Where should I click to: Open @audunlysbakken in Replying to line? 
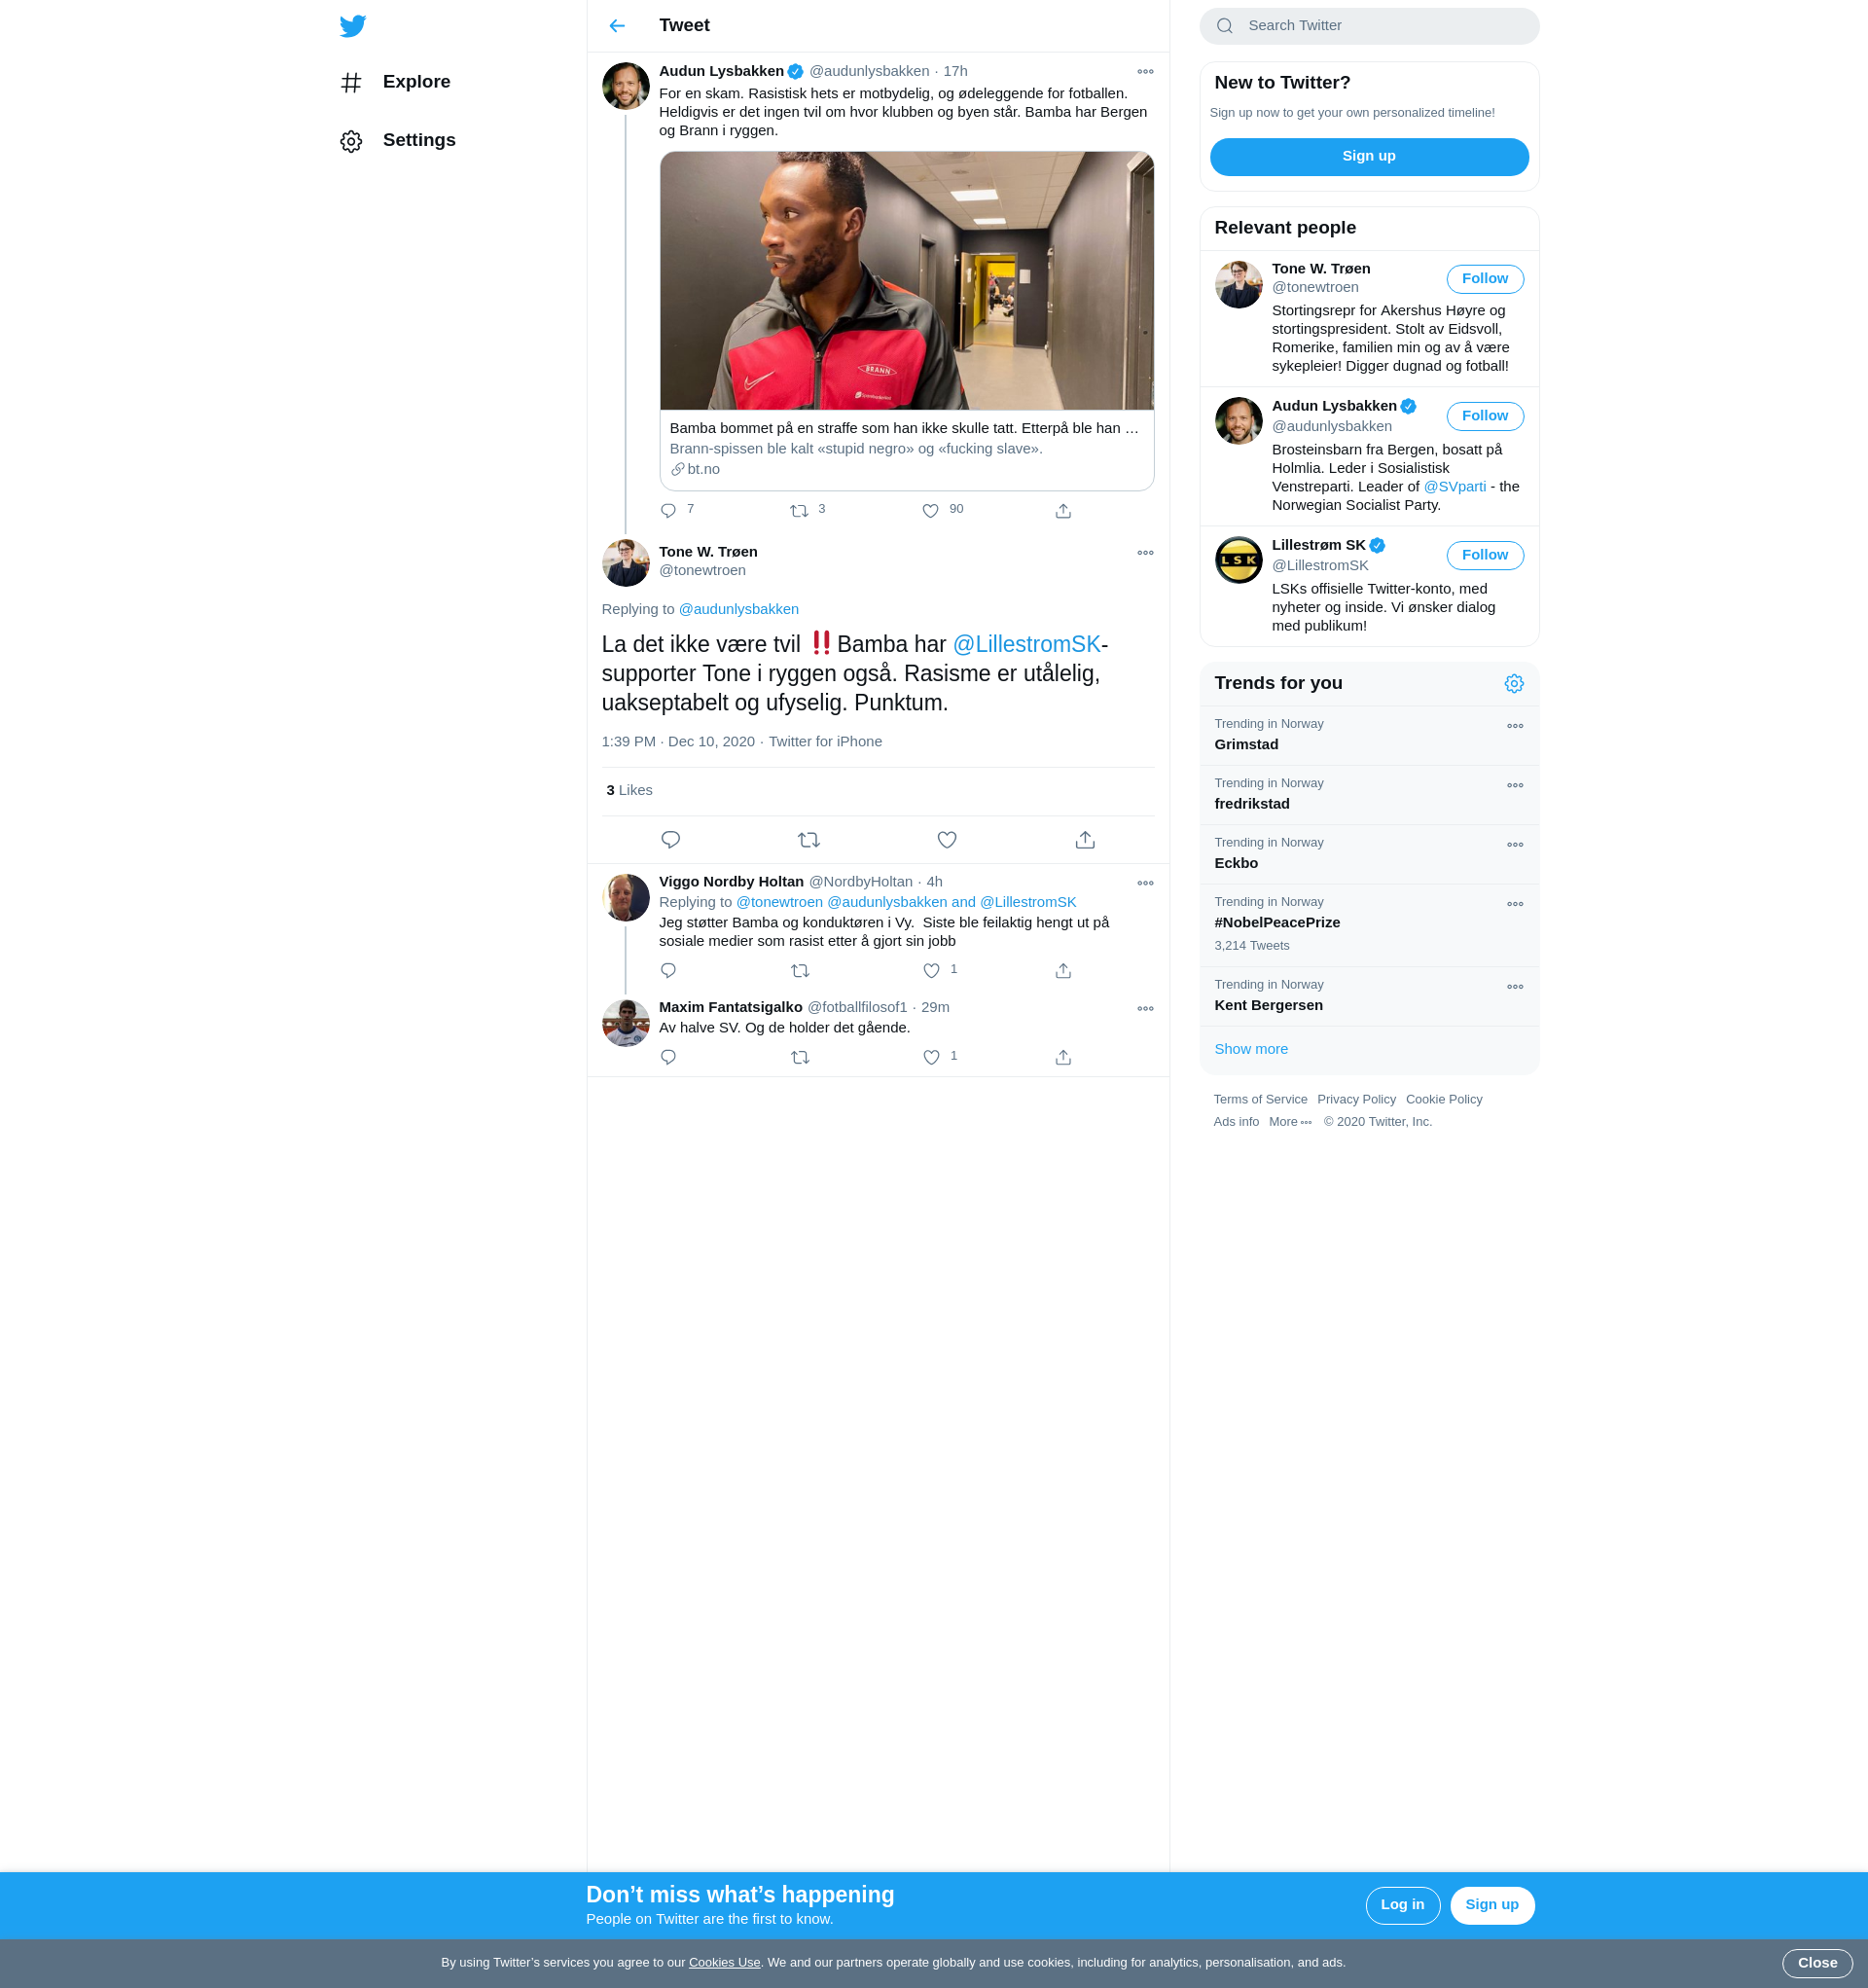point(738,609)
